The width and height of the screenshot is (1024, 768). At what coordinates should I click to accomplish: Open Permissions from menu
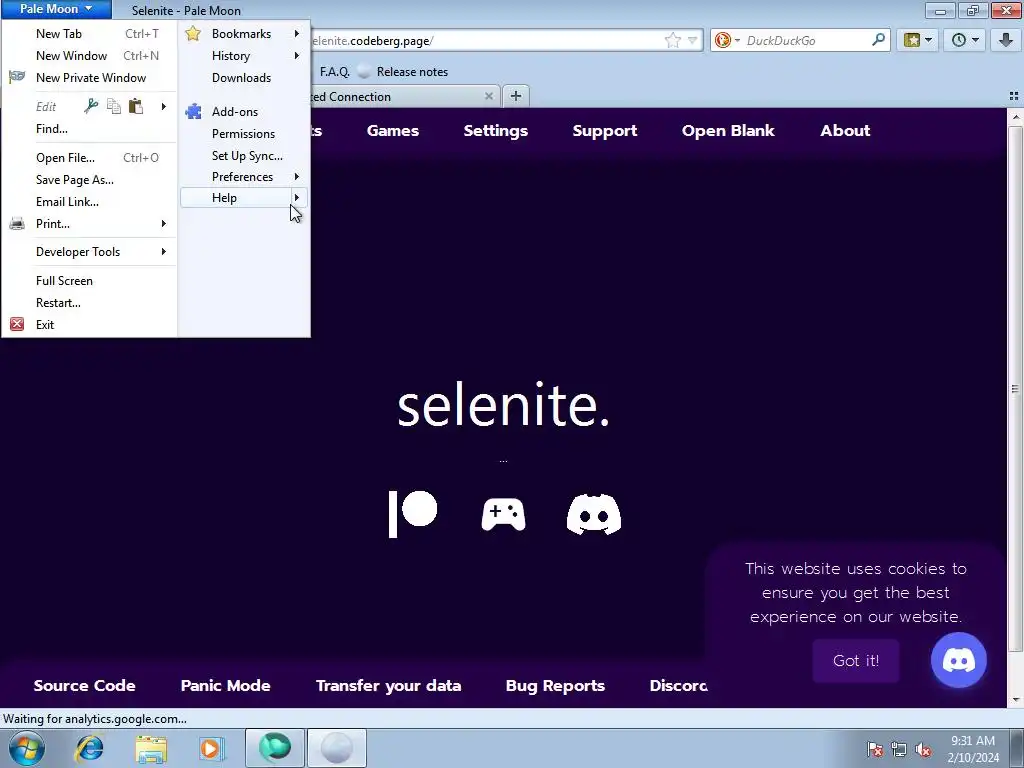point(244,133)
